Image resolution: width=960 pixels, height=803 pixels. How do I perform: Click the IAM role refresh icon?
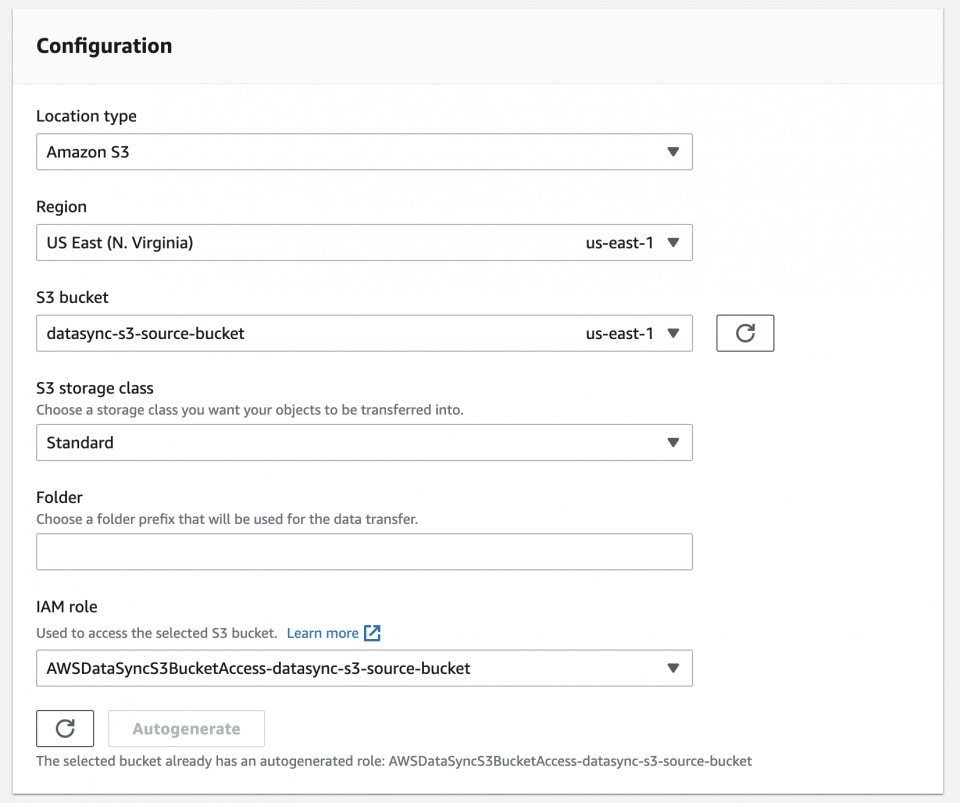pos(64,728)
